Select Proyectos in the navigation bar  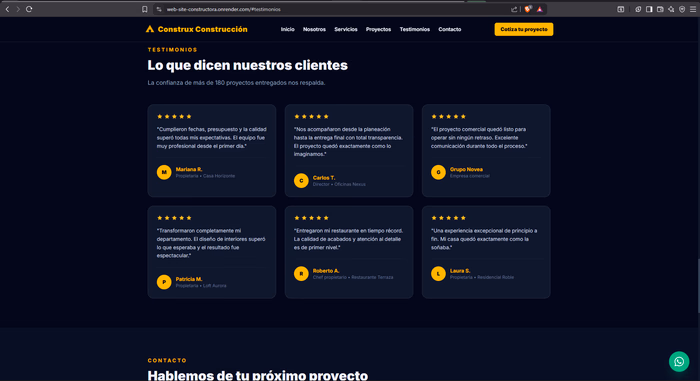click(x=378, y=29)
